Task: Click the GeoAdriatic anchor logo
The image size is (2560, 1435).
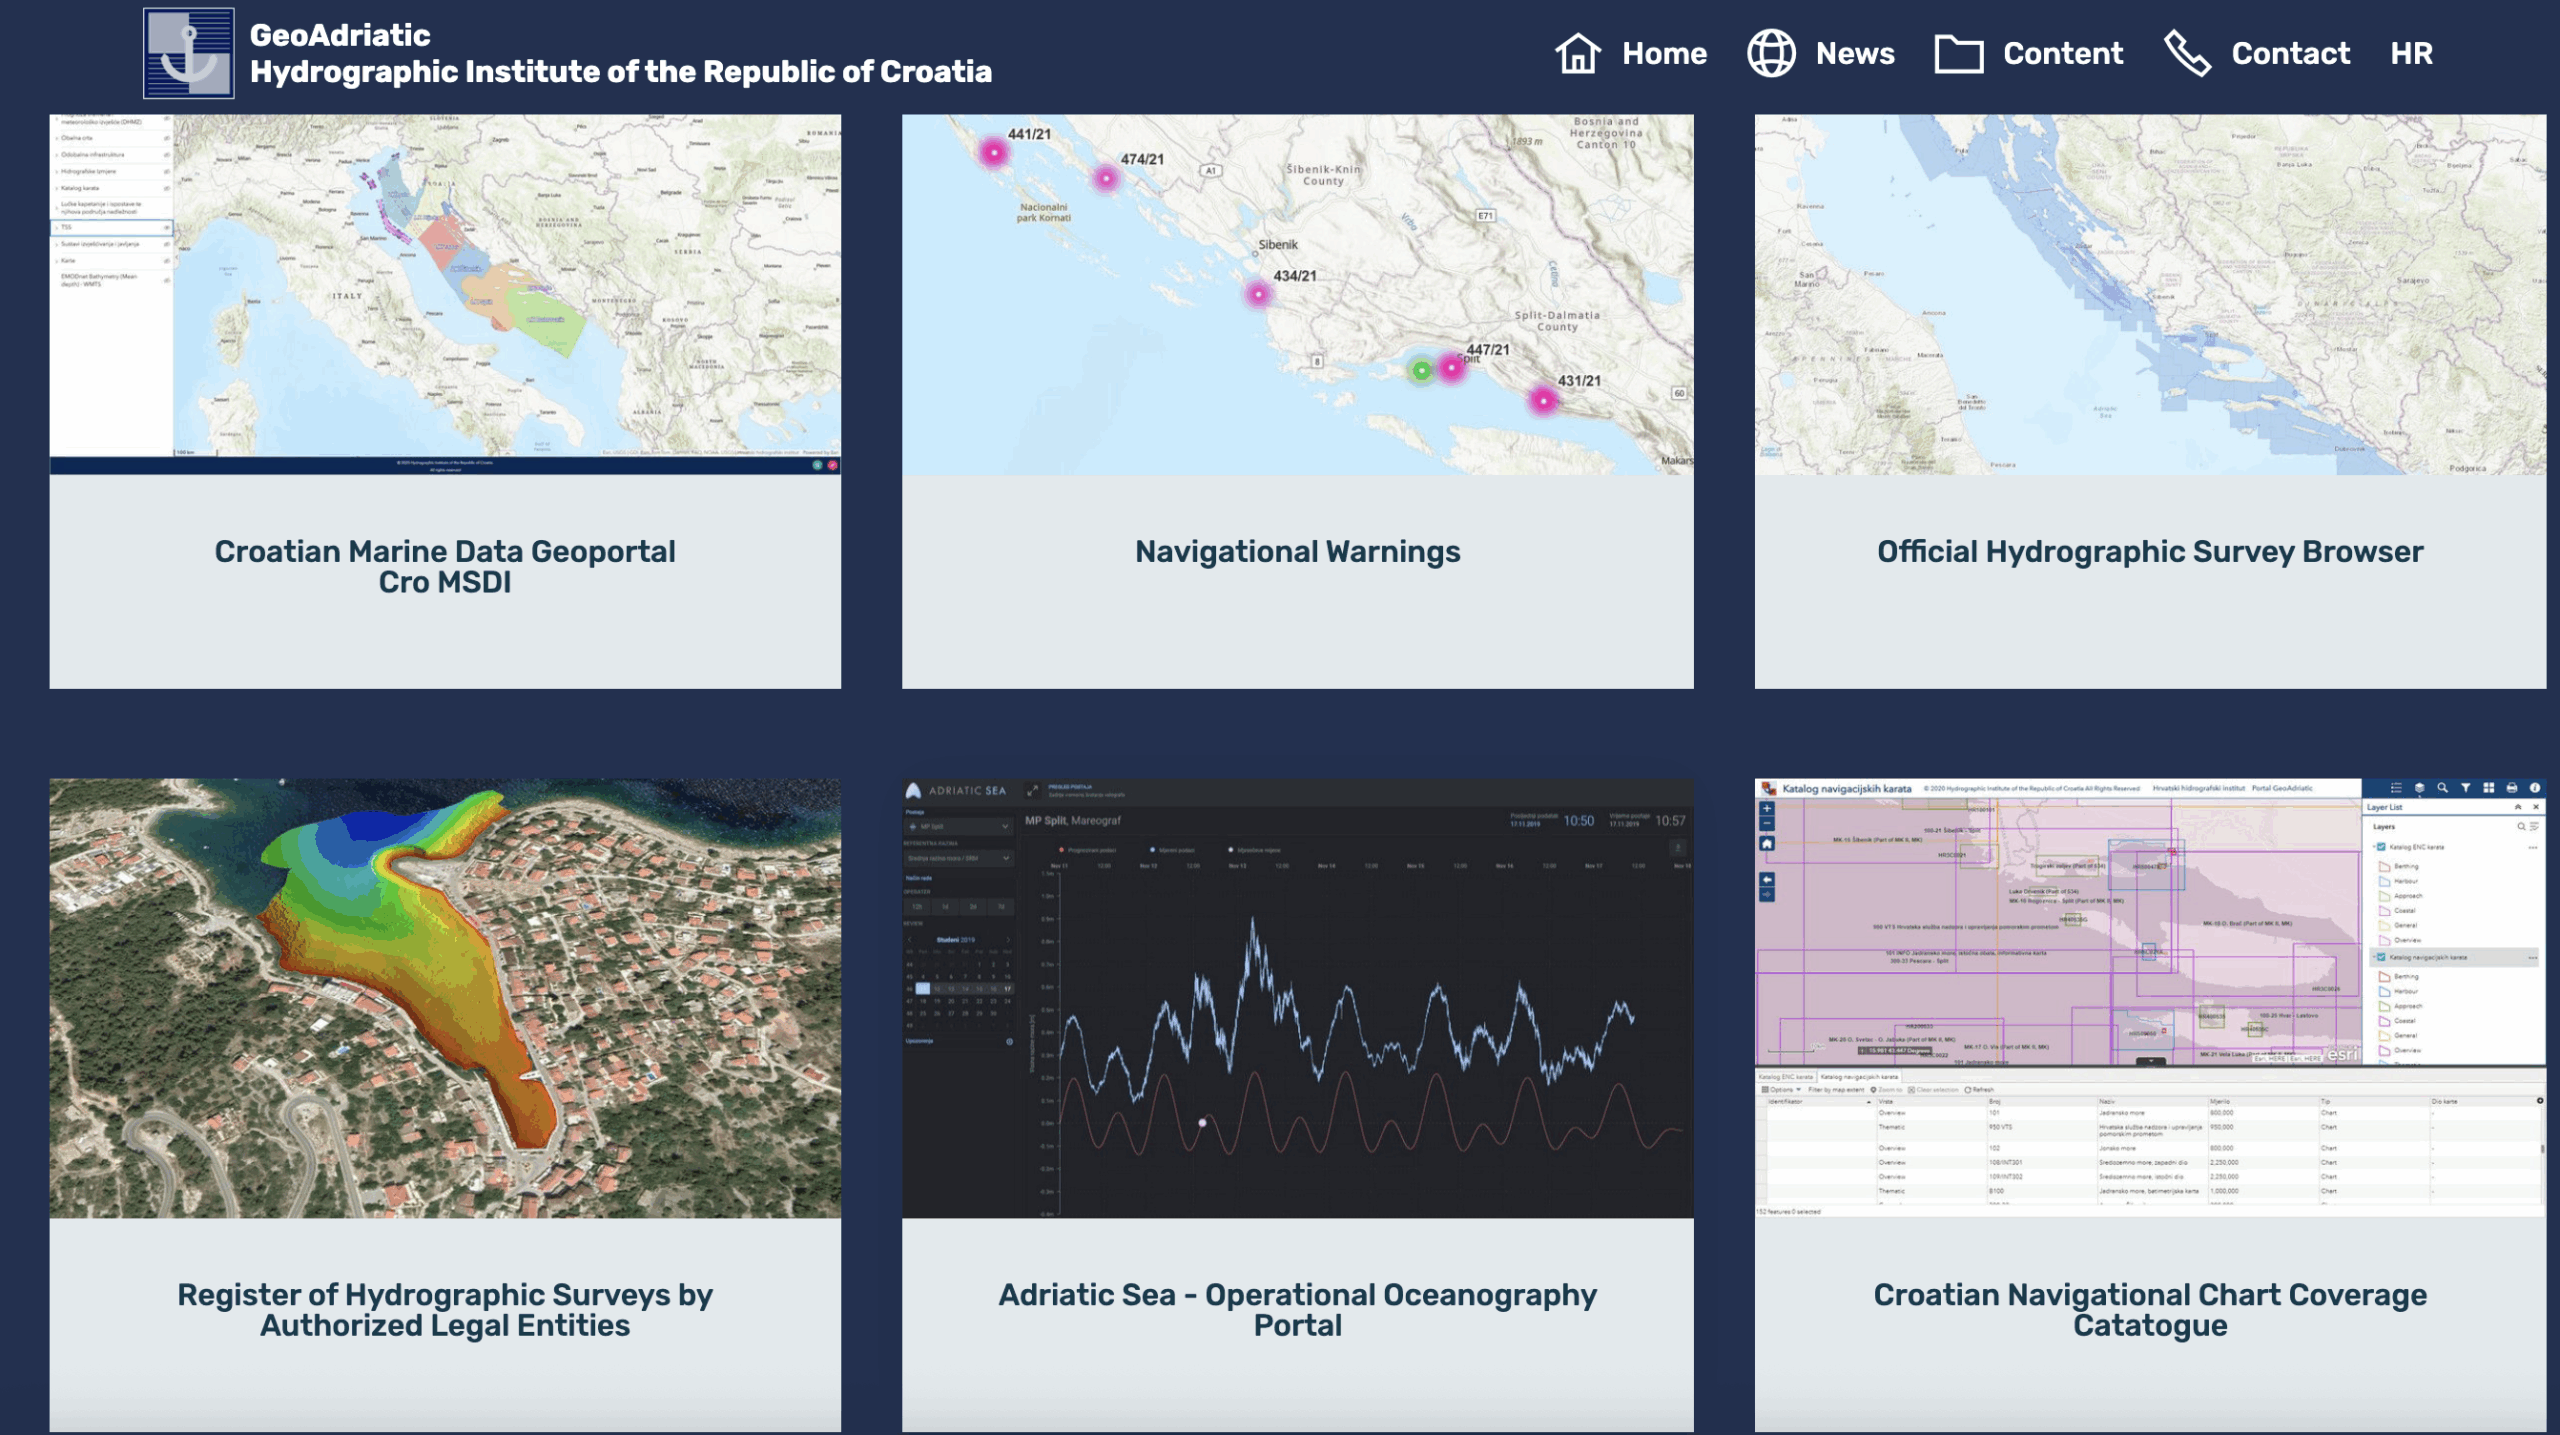Action: (189, 53)
